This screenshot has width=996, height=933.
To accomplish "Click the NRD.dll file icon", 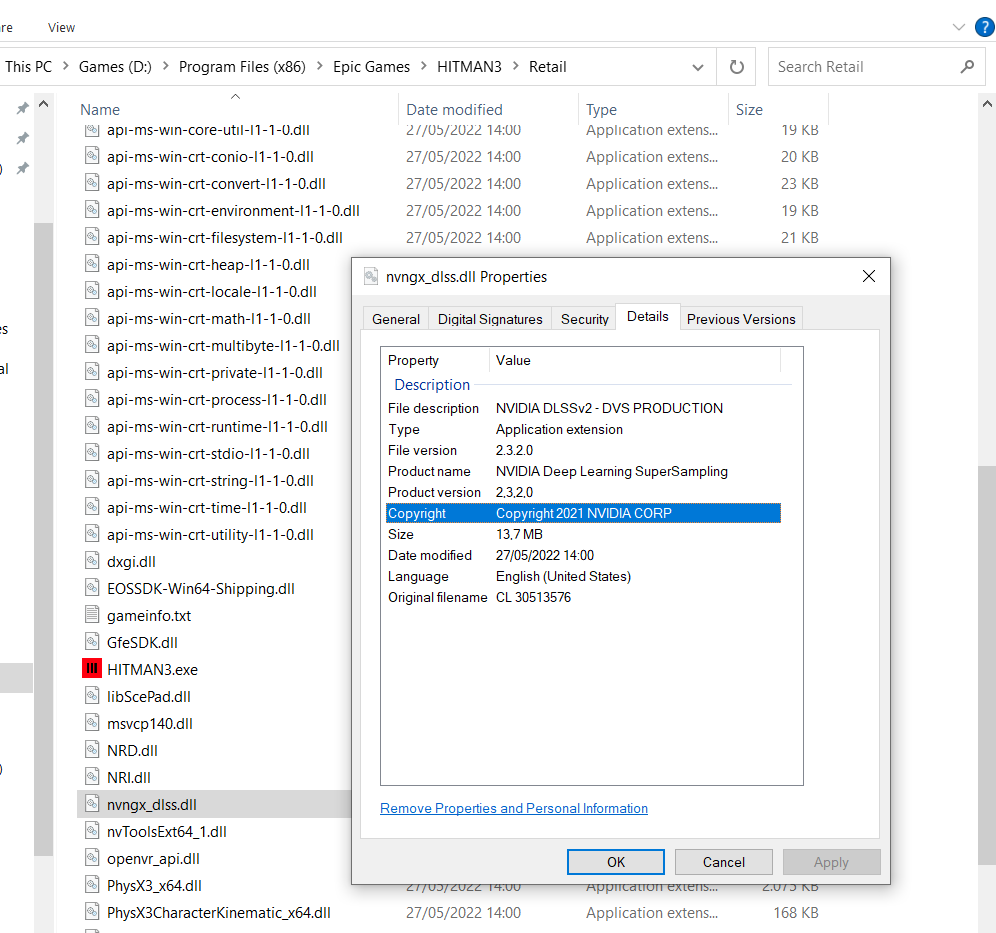I will point(92,749).
